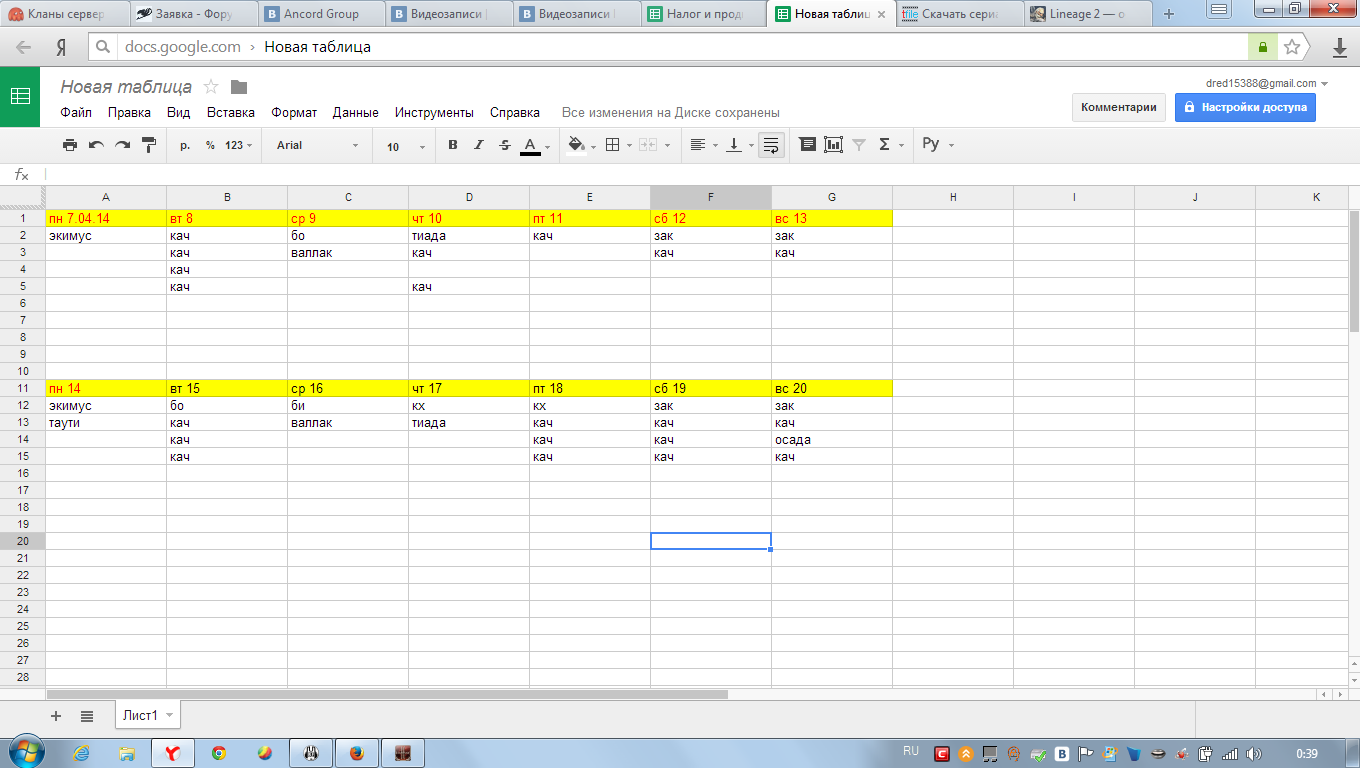Insert a comment via toolbar icon
The height and width of the screenshot is (768, 1360).
[808, 145]
